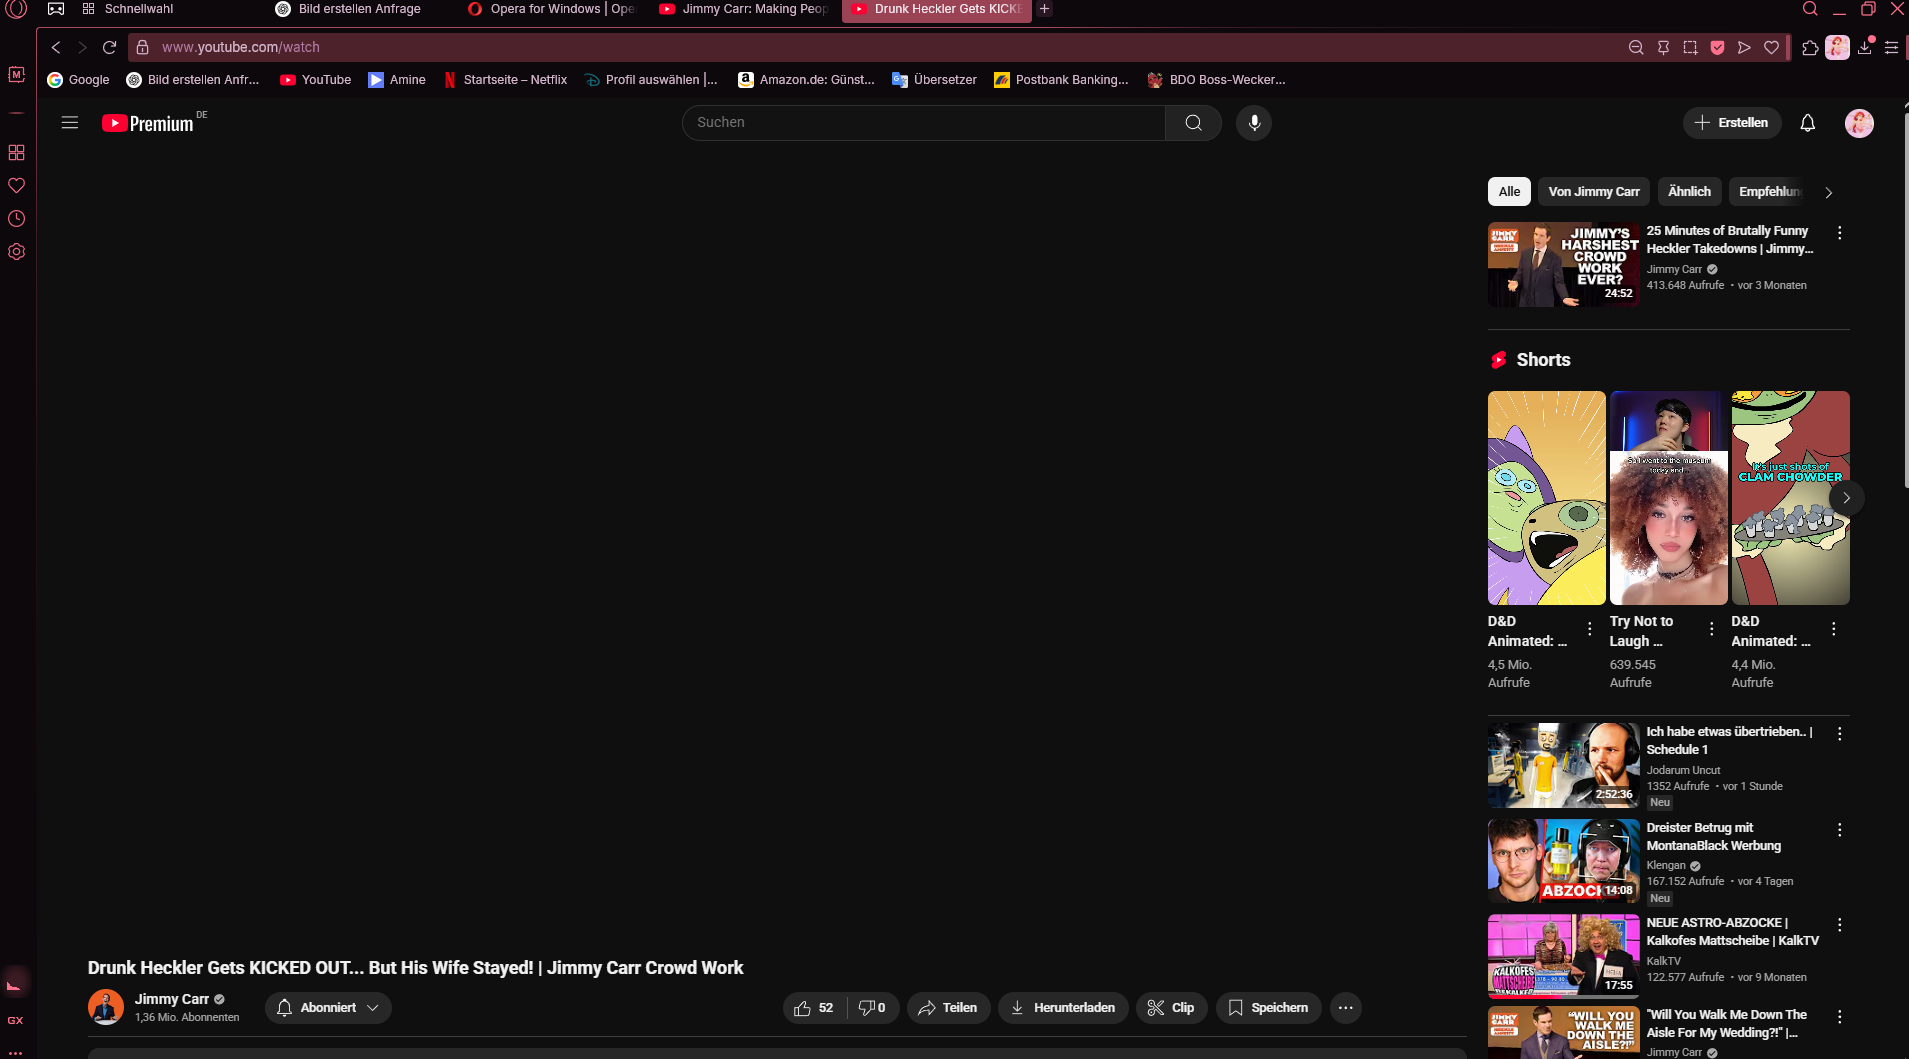The height and width of the screenshot is (1059, 1909).
Task: Open the YouTube guide hamburger menu
Action: click(x=70, y=123)
